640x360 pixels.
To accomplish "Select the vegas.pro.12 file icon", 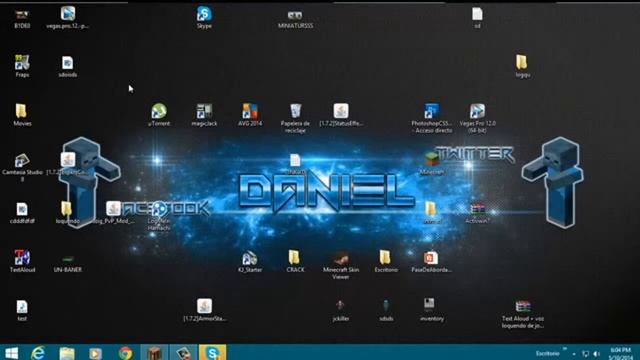I will (68, 14).
